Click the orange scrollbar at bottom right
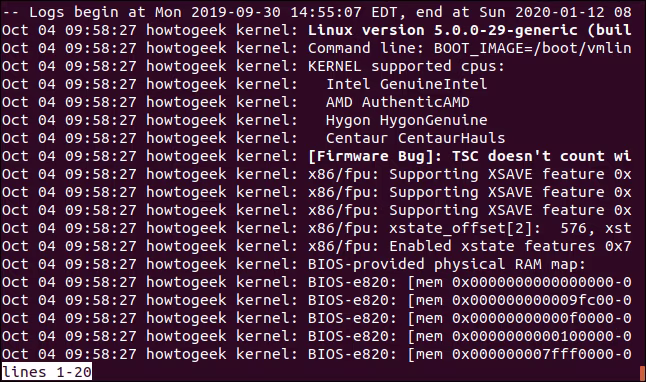 point(642,373)
